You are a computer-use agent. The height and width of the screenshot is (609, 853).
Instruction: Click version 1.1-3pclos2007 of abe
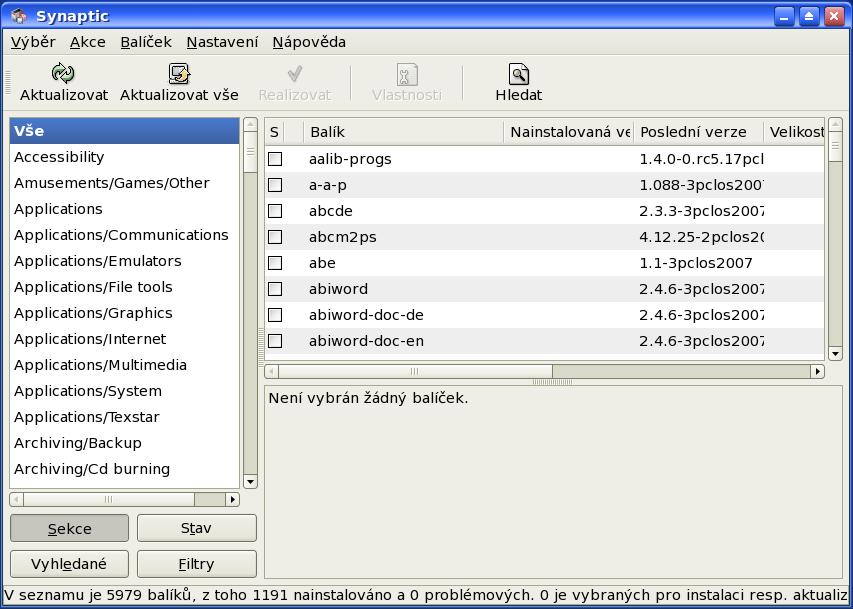(696, 263)
